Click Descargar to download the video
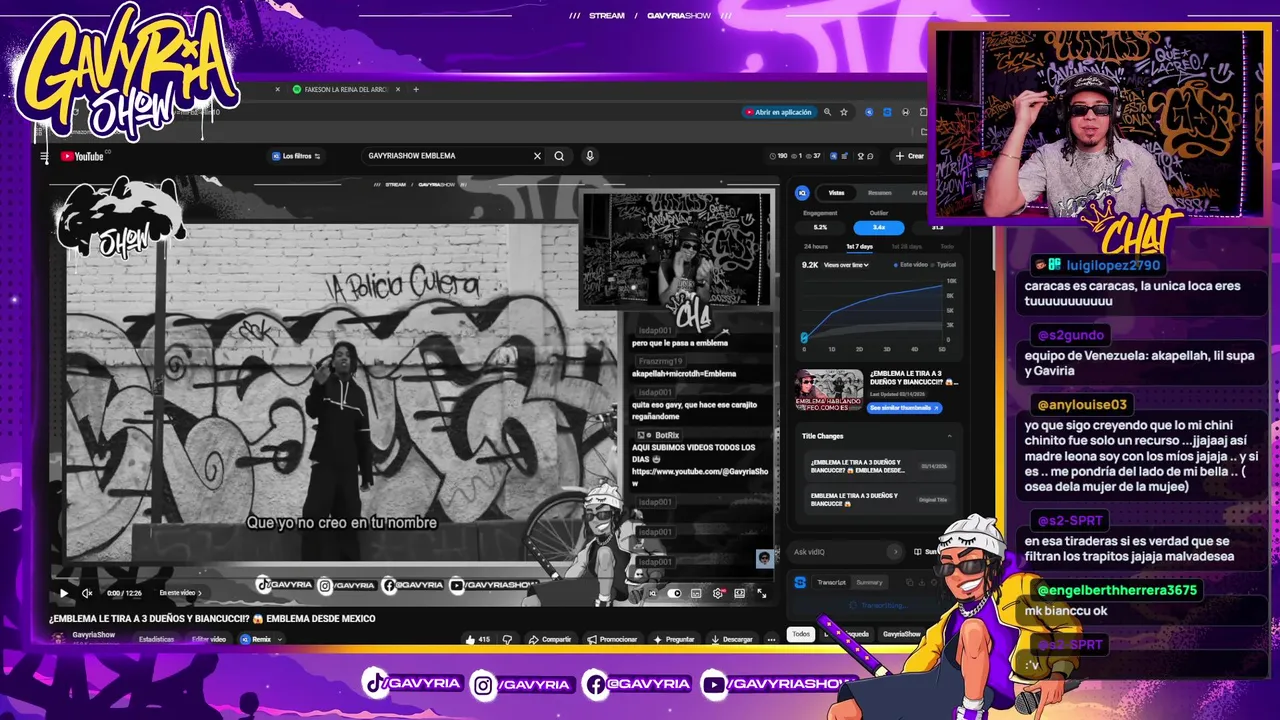The height and width of the screenshot is (720, 1280). 732,639
